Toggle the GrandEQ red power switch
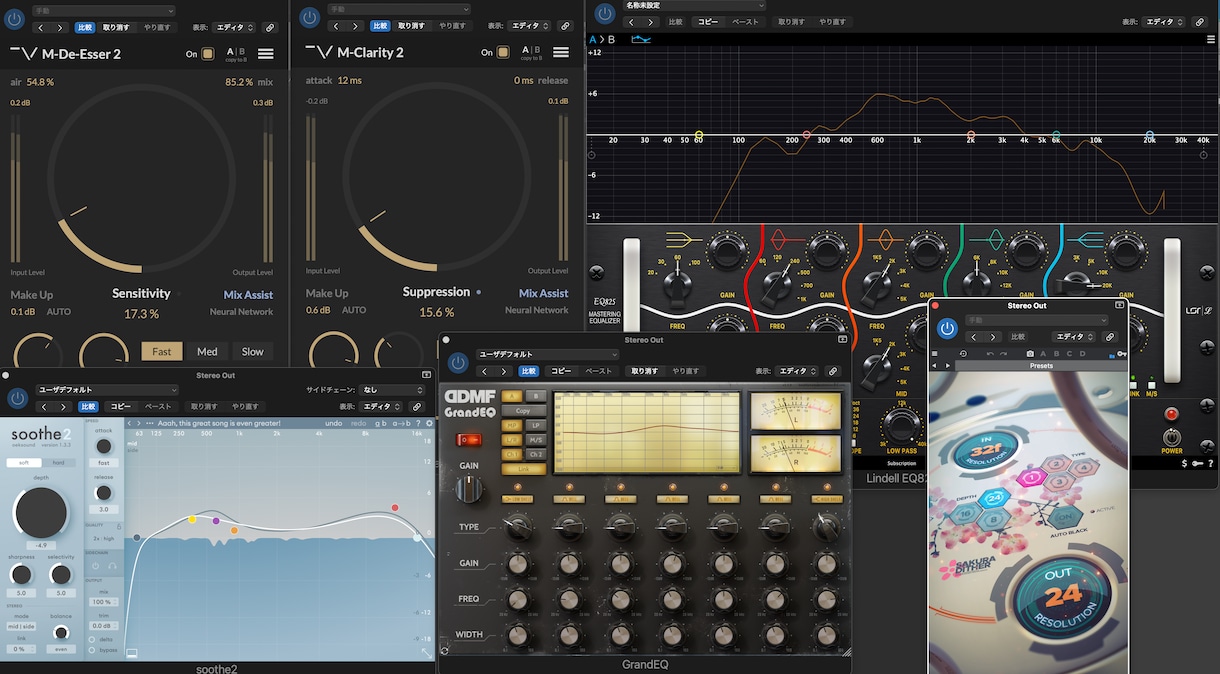The height and width of the screenshot is (674, 1220). click(467, 439)
